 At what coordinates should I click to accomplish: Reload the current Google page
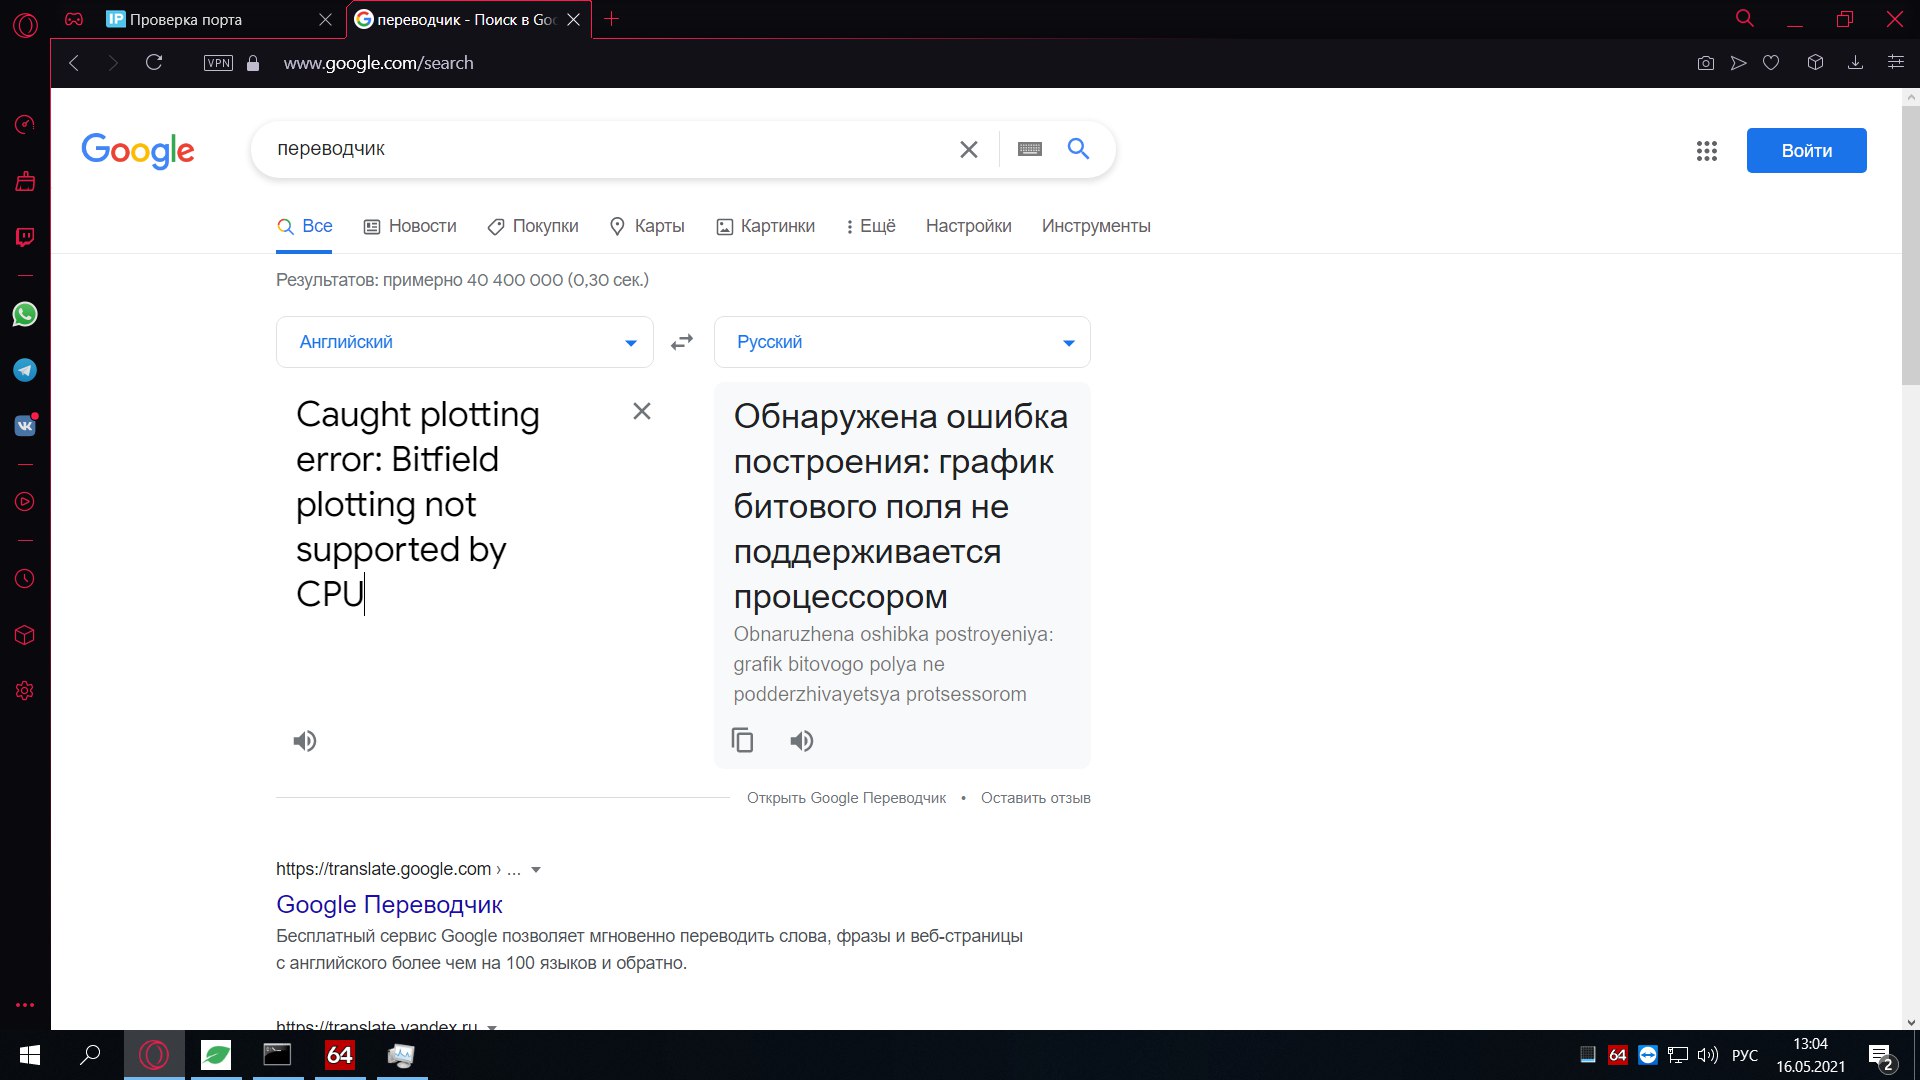tap(154, 63)
